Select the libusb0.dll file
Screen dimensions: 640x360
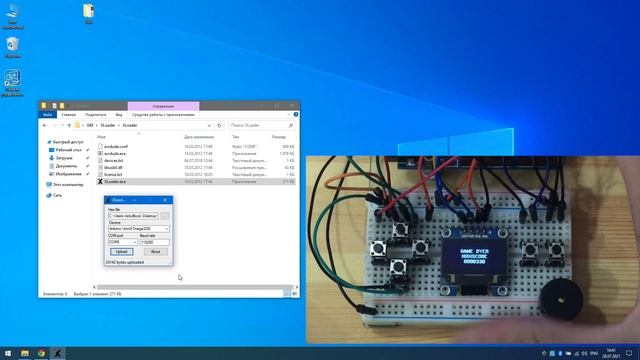pyautogui.click(x=113, y=167)
